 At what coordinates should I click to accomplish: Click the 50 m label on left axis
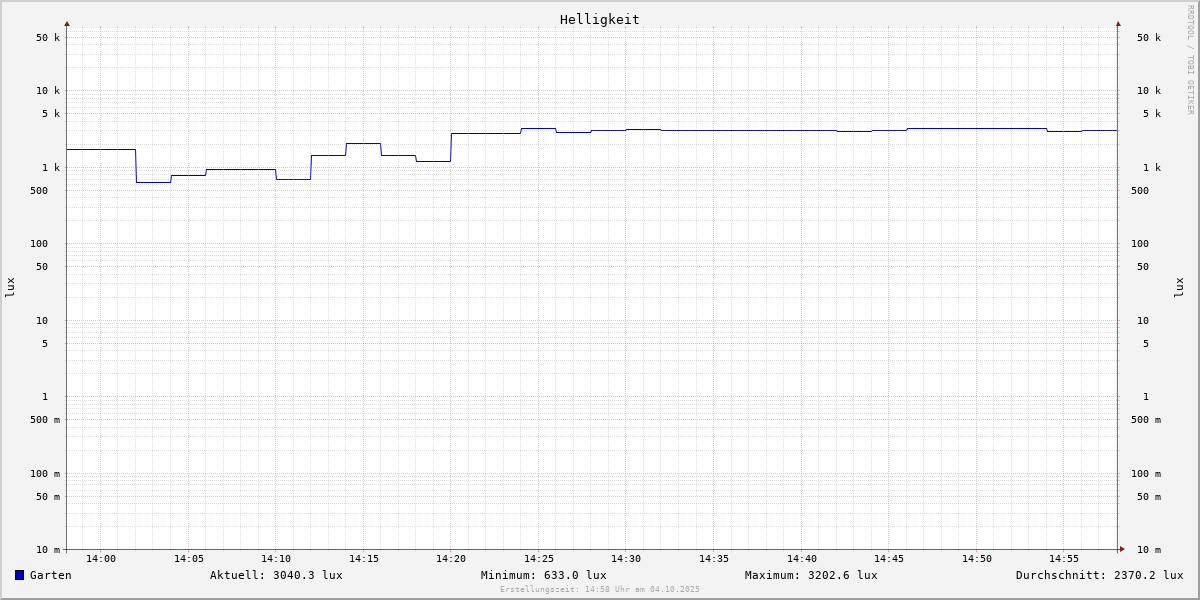(x=48, y=497)
